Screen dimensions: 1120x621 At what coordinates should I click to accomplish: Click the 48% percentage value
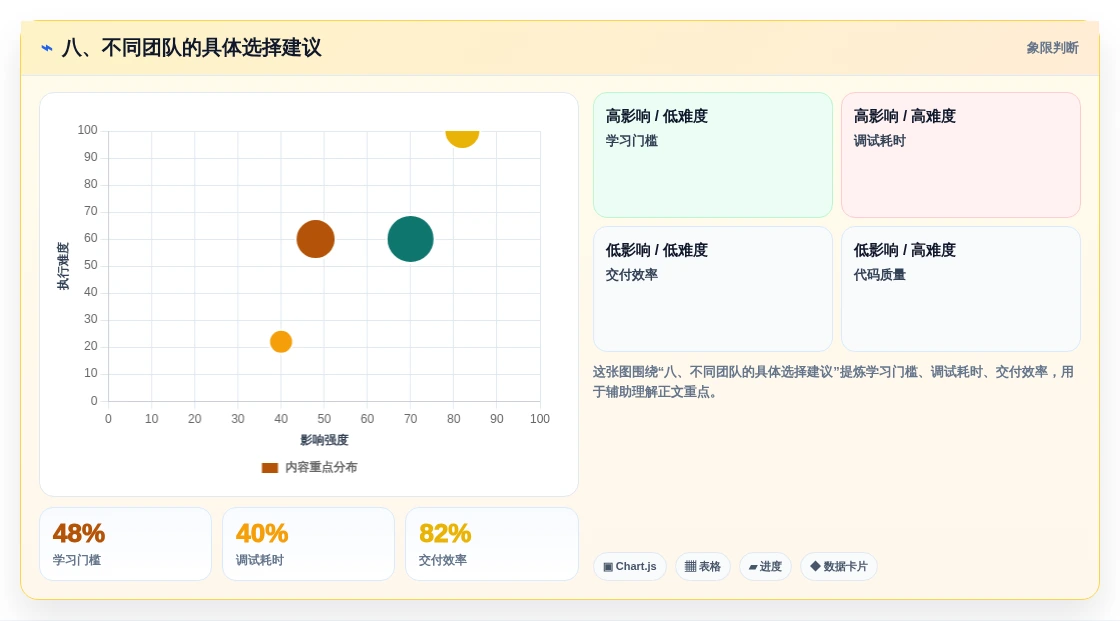click(x=79, y=533)
